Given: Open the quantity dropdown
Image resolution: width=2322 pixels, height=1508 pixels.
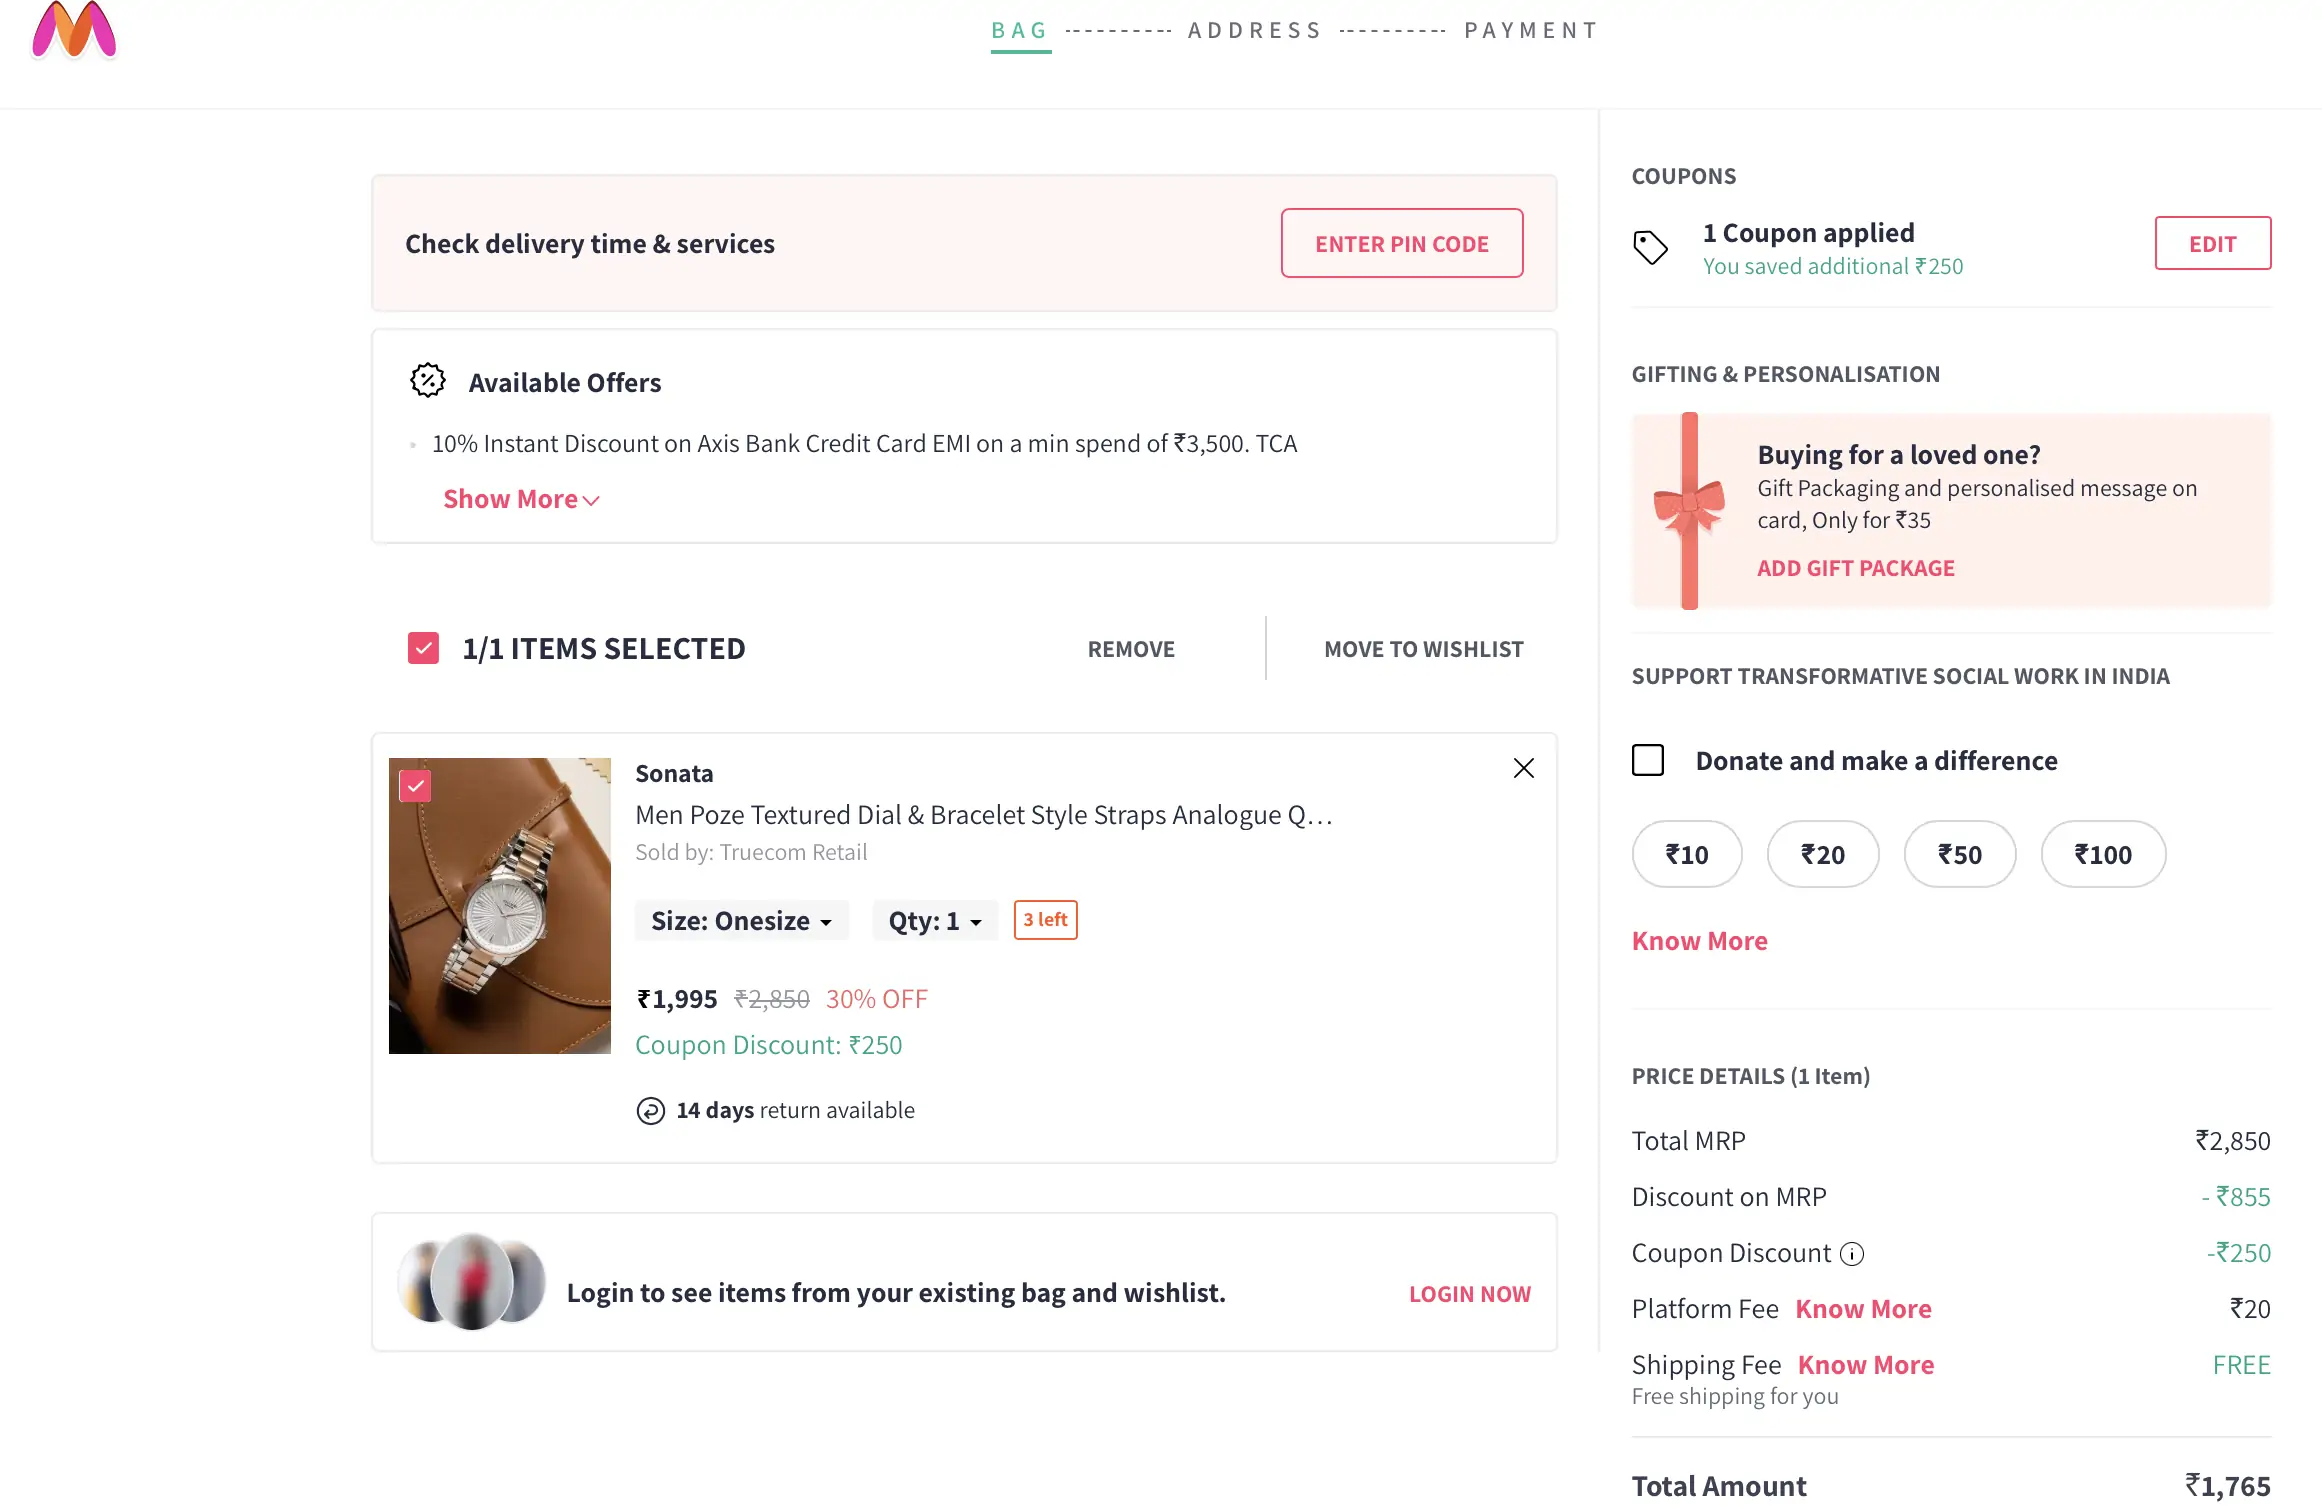Looking at the screenshot, I should pos(933,920).
